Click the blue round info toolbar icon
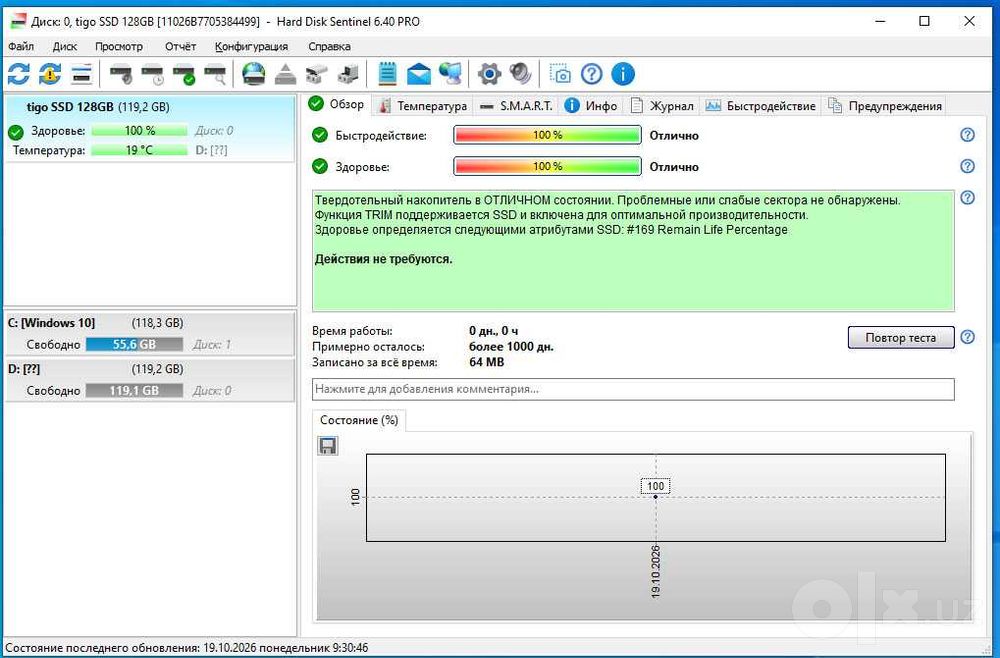 pos(623,74)
